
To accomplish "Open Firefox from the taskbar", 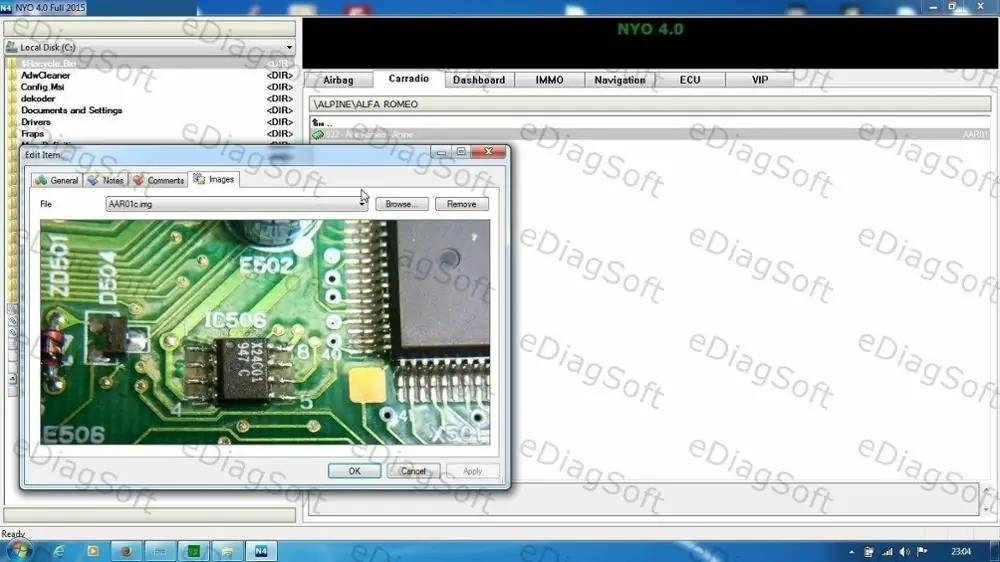I will (x=126, y=551).
